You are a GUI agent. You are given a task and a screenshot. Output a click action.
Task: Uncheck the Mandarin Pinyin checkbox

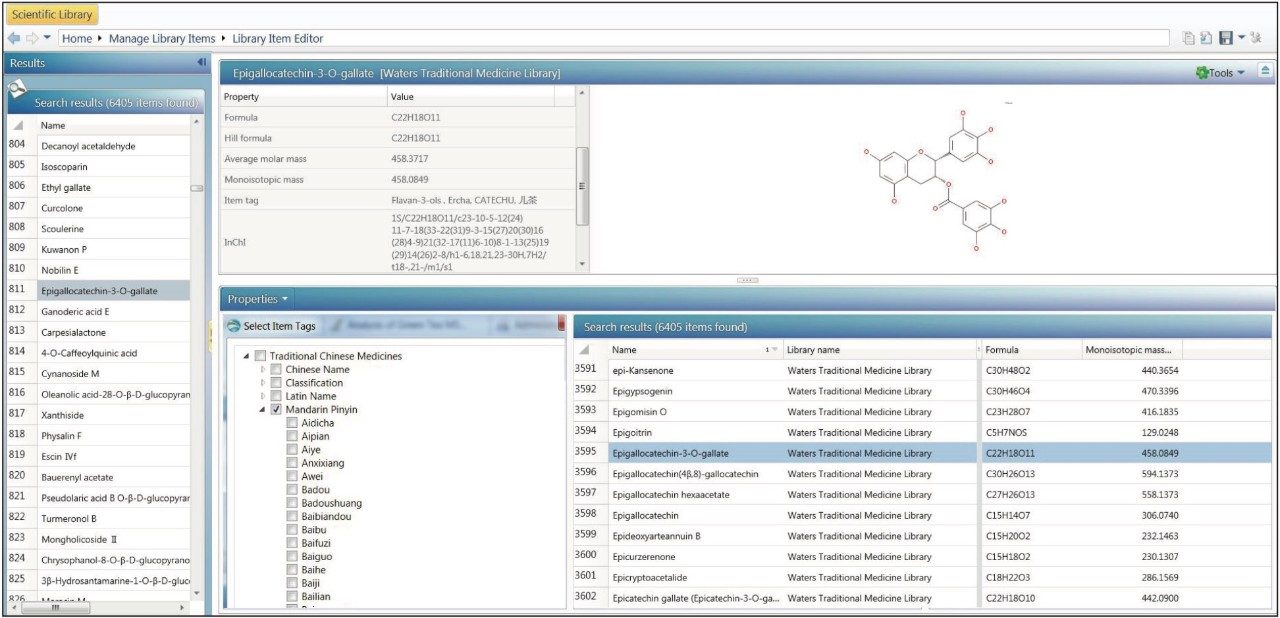pyautogui.click(x=276, y=410)
